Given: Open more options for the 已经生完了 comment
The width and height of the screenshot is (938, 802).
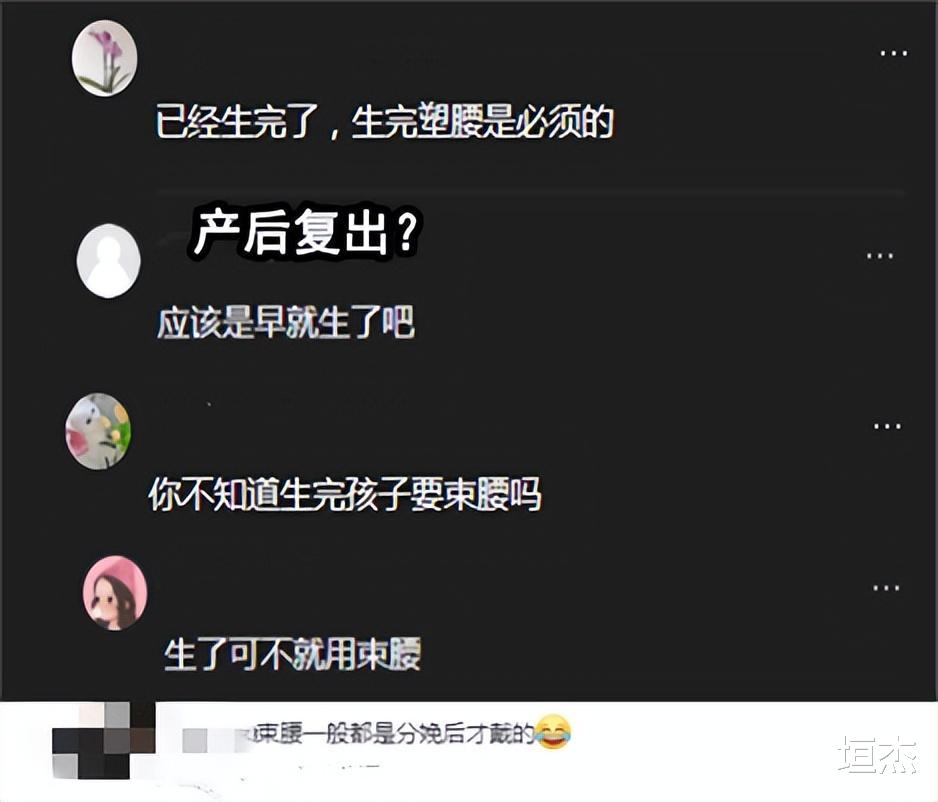Looking at the screenshot, I should pyautogui.click(x=894, y=53).
